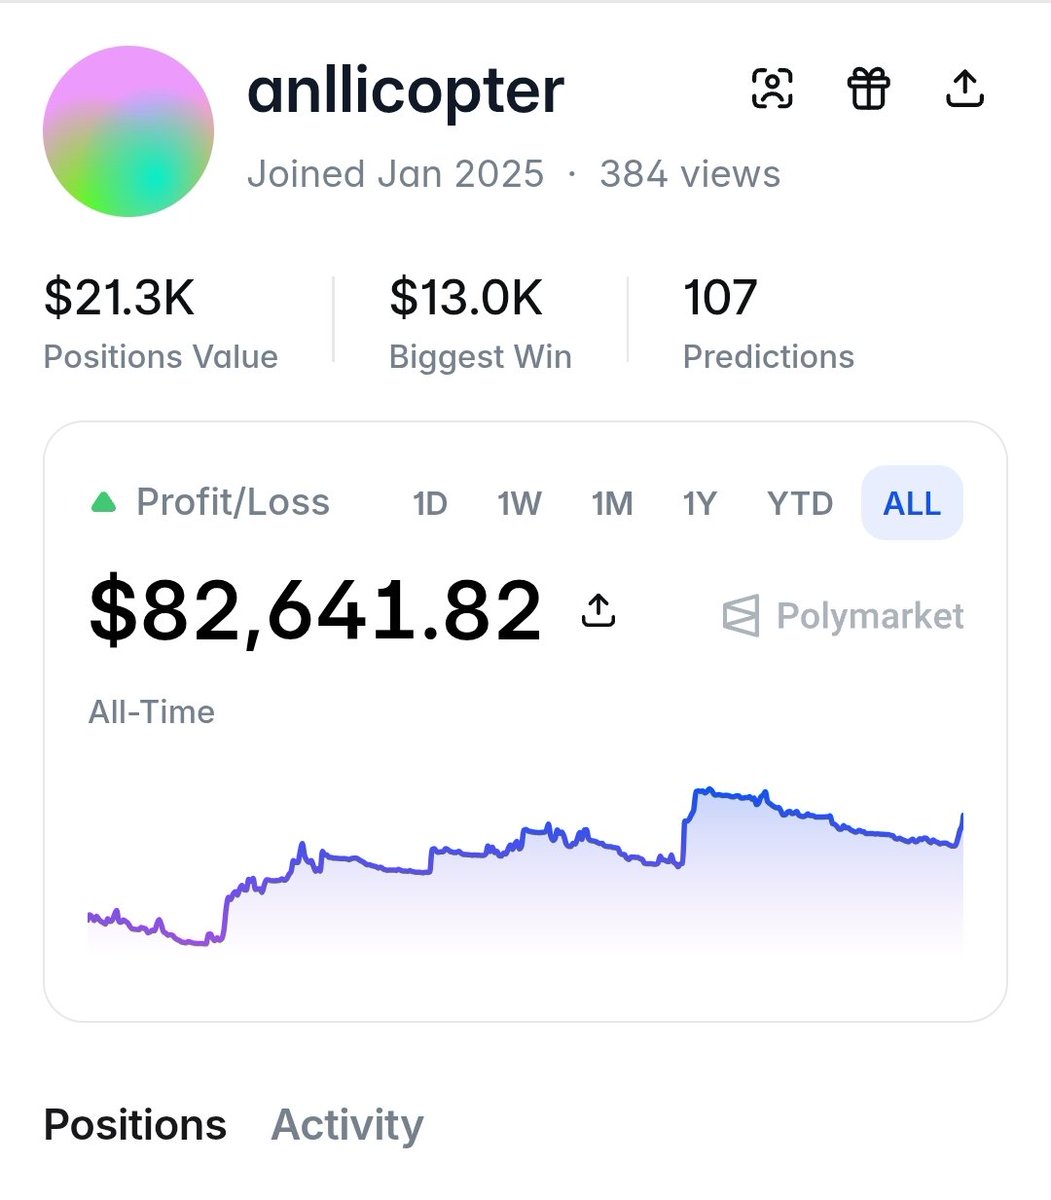The image size is (1051, 1200).
Task: Select the 1W time range
Action: [x=520, y=503]
